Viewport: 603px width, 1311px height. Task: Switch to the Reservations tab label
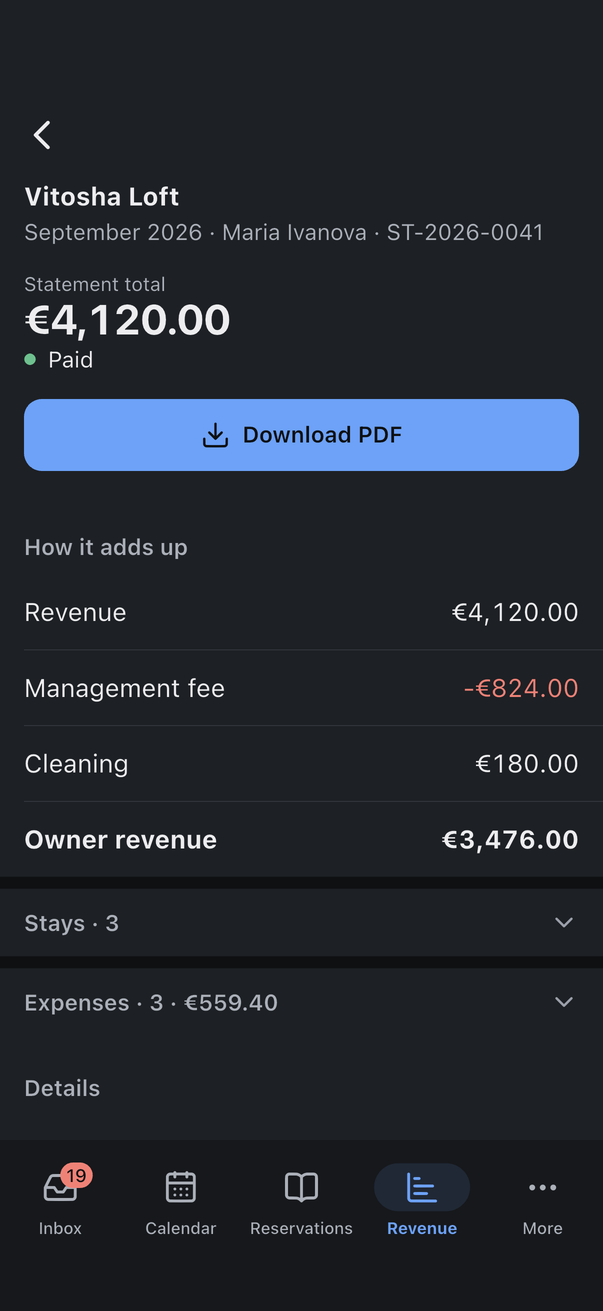click(x=301, y=1228)
